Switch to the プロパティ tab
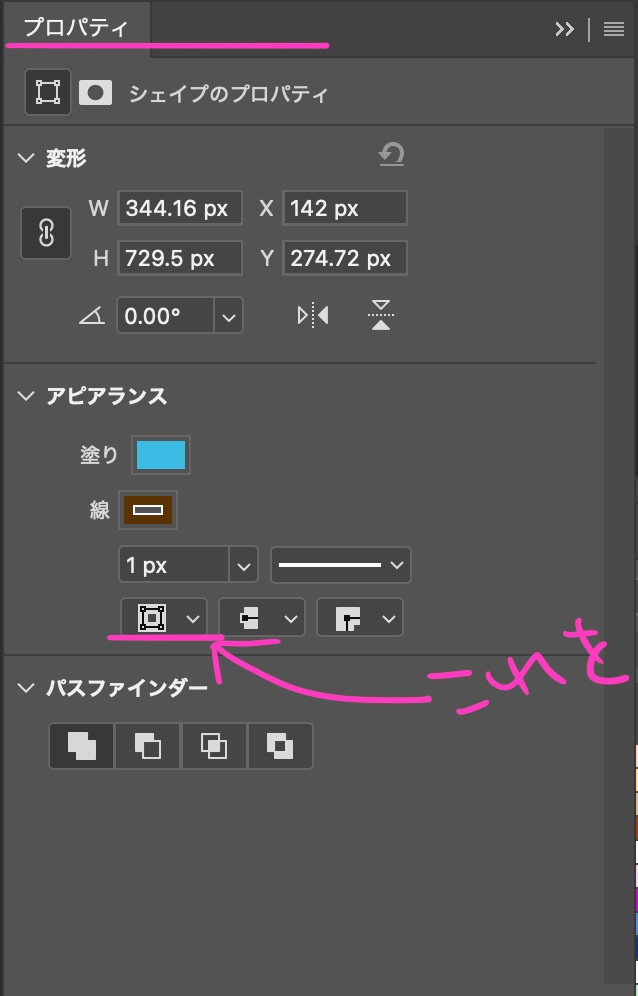The image size is (638, 996). pos(76,28)
